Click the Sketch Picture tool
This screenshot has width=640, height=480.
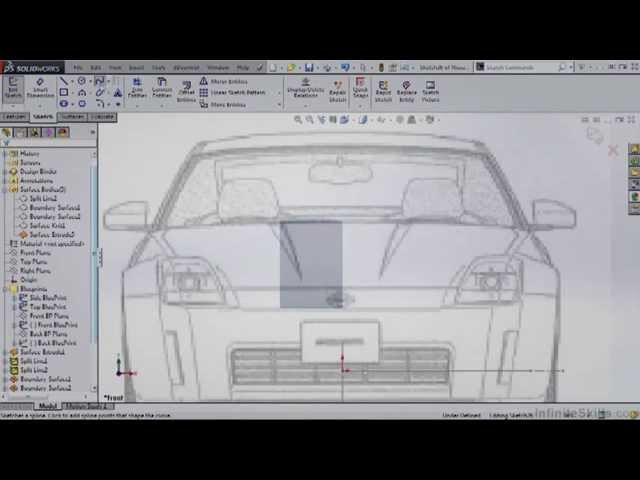click(x=431, y=91)
